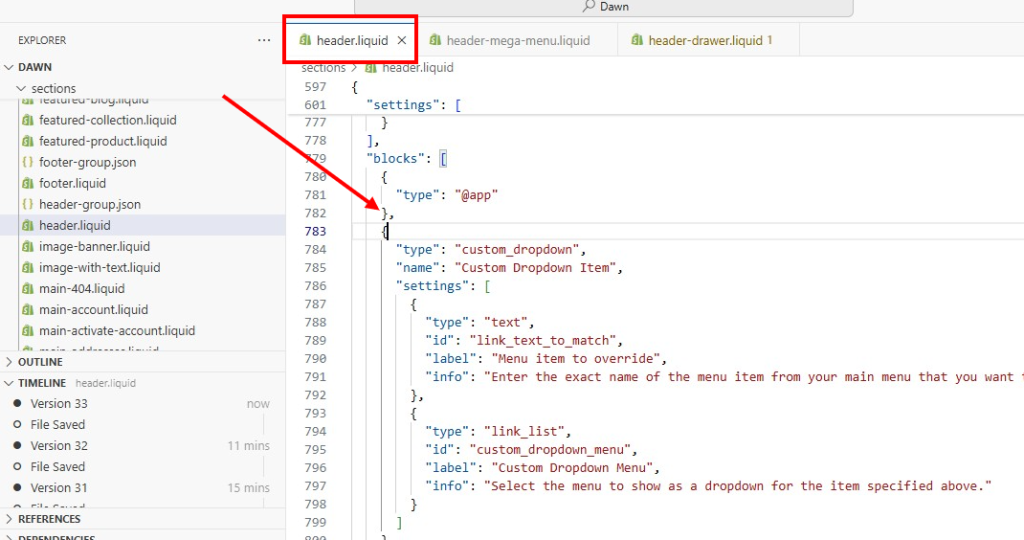
Task: Open the Explorer more actions ellipsis
Action: [x=264, y=41]
